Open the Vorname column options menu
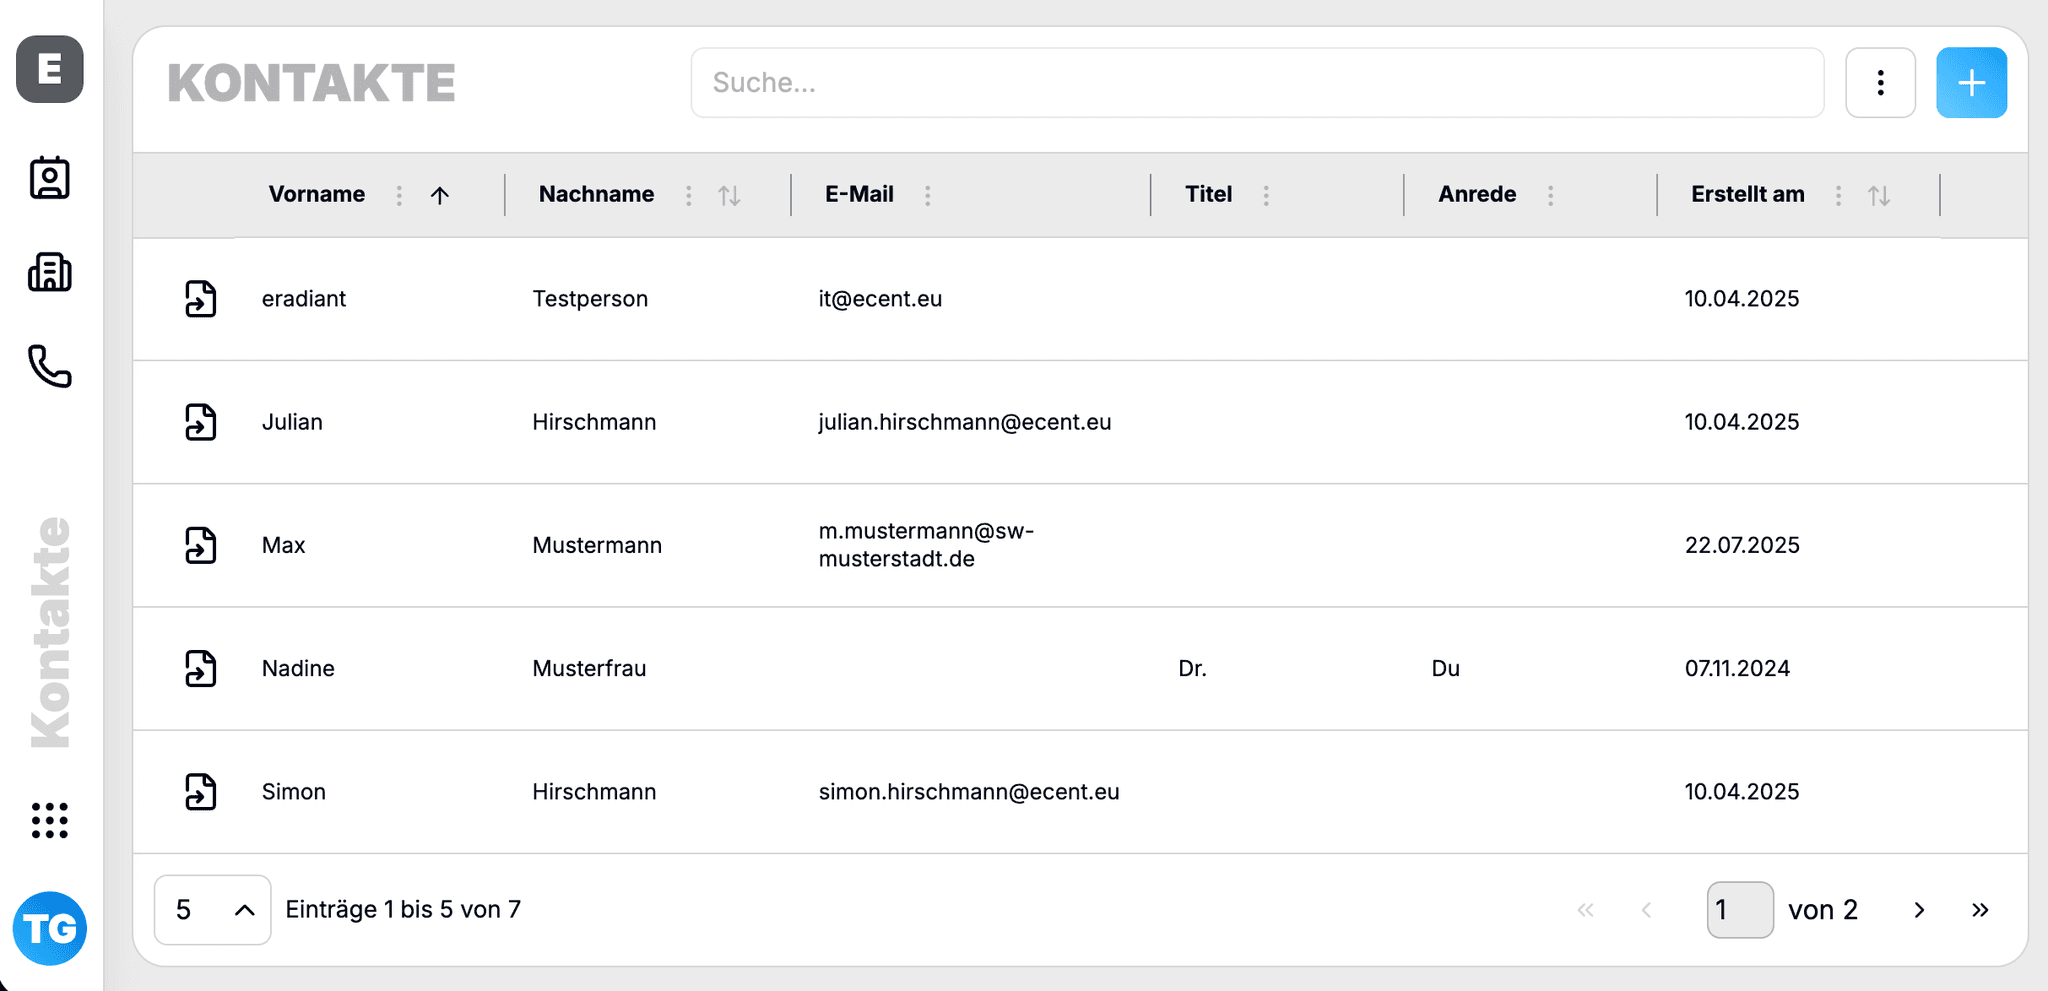The image size is (2048, 991). click(x=398, y=195)
